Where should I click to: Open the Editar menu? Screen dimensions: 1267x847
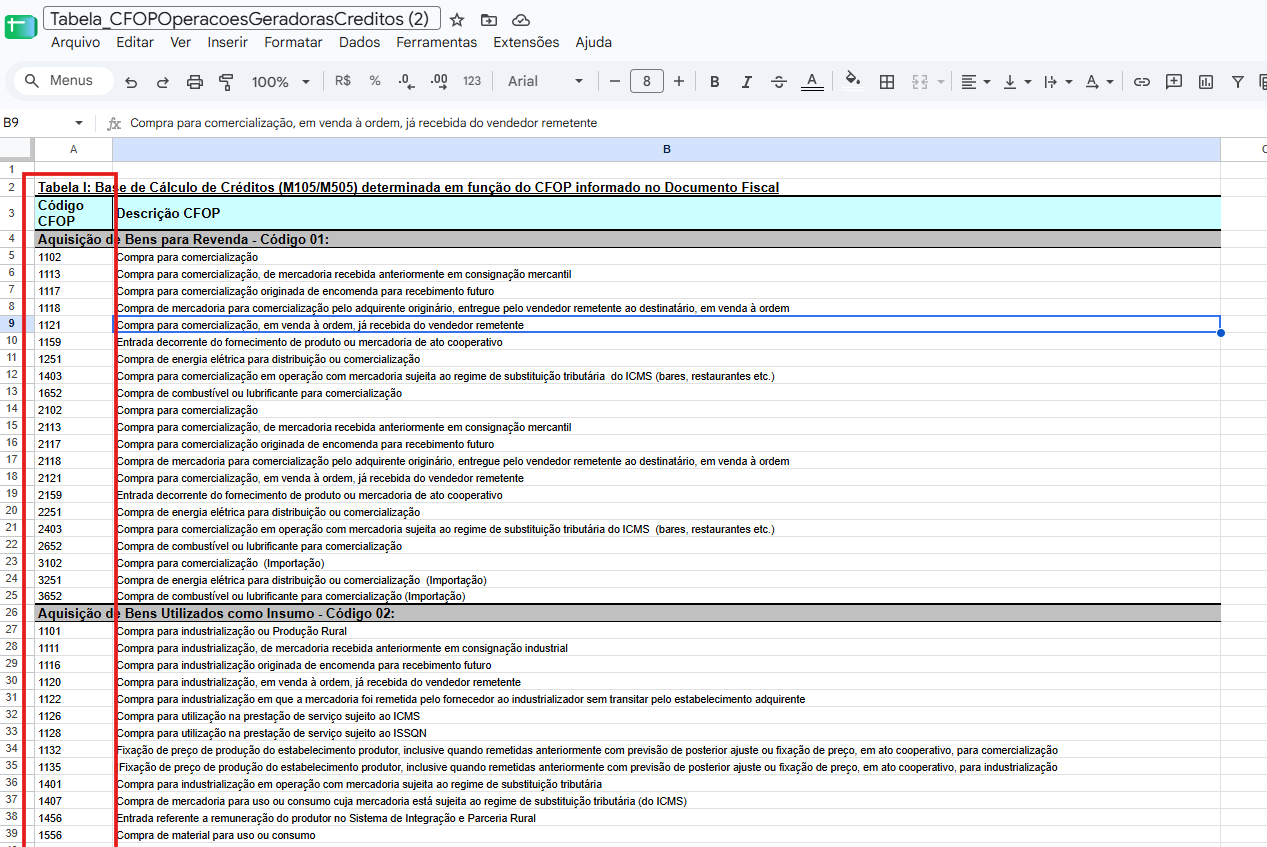point(135,42)
